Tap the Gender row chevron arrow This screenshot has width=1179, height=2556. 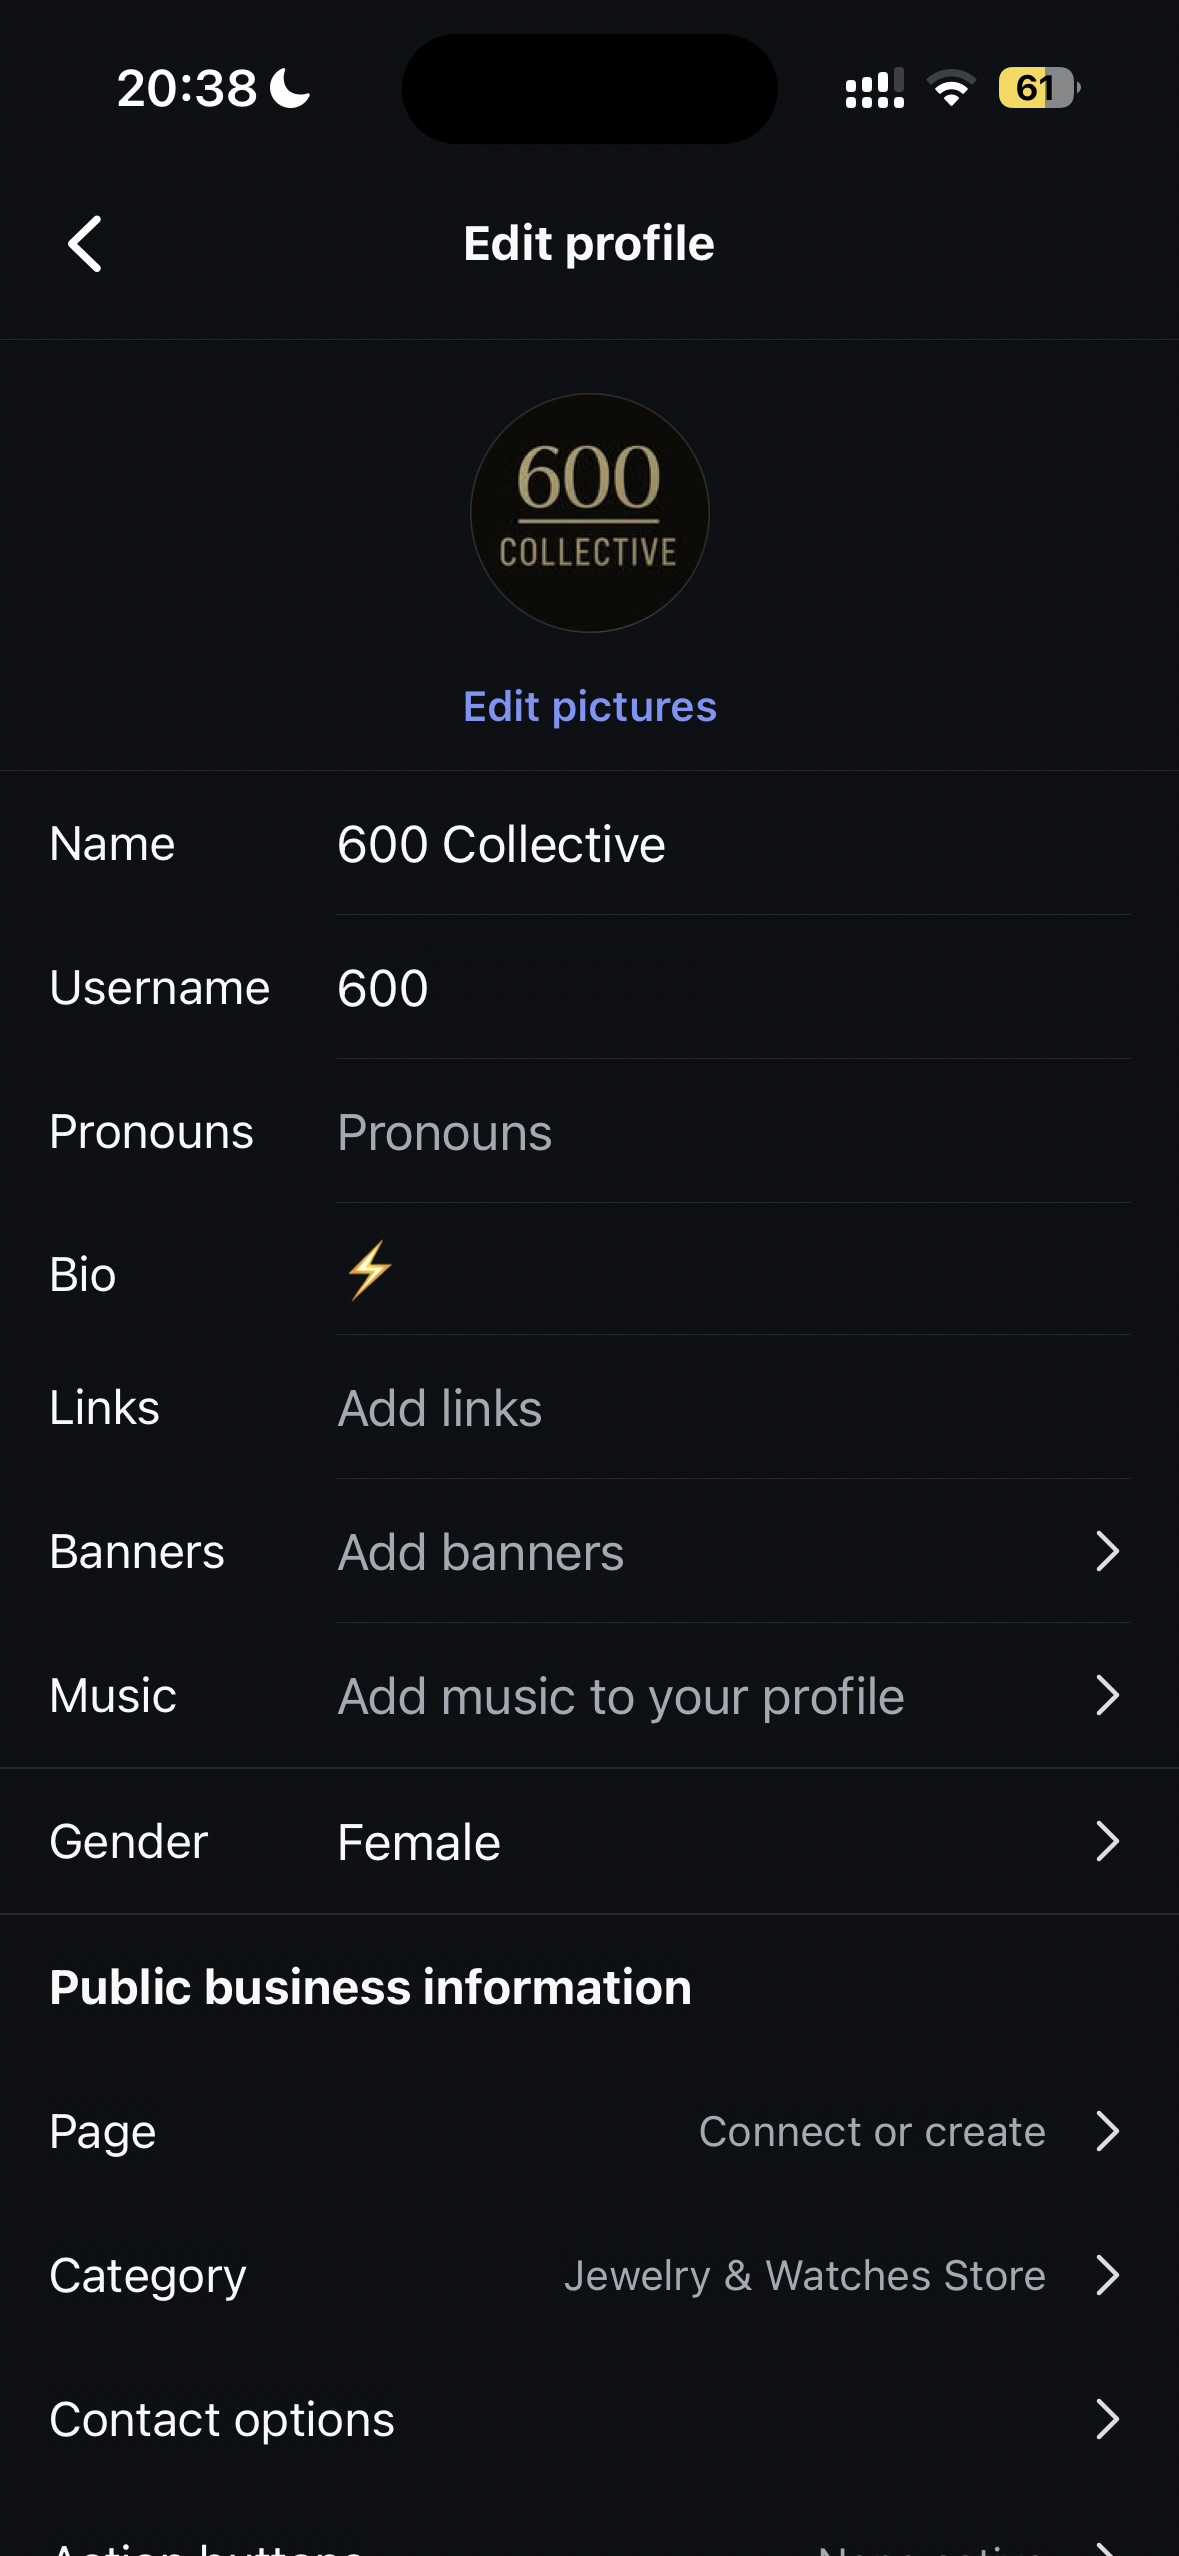pyautogui.click(x=1106, y=1841)
